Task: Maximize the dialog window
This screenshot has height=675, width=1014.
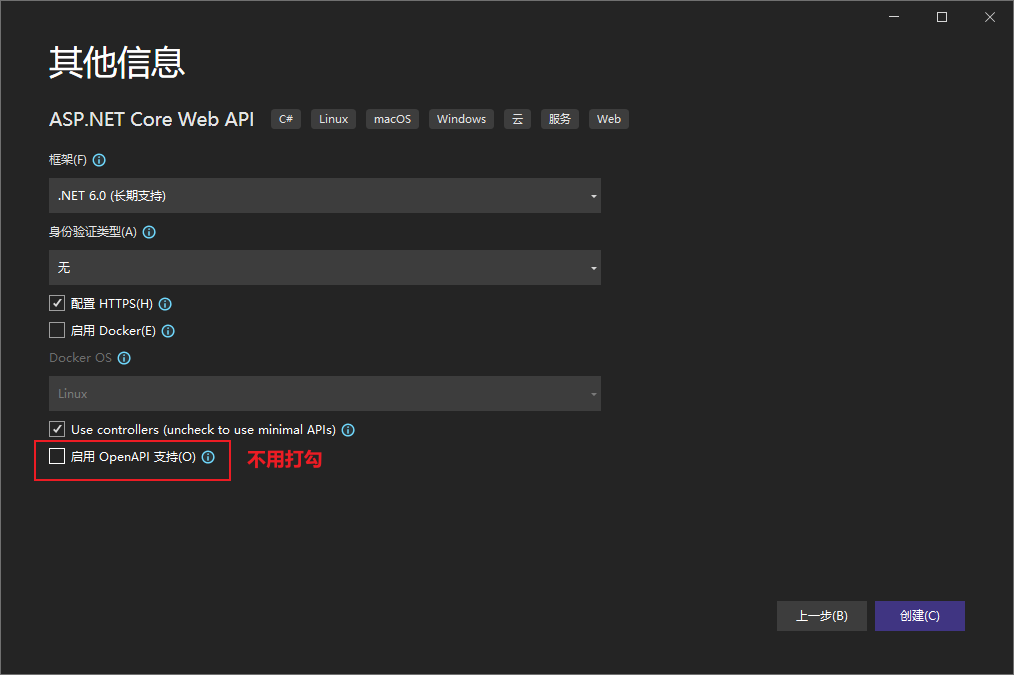Action: (941, 17)
